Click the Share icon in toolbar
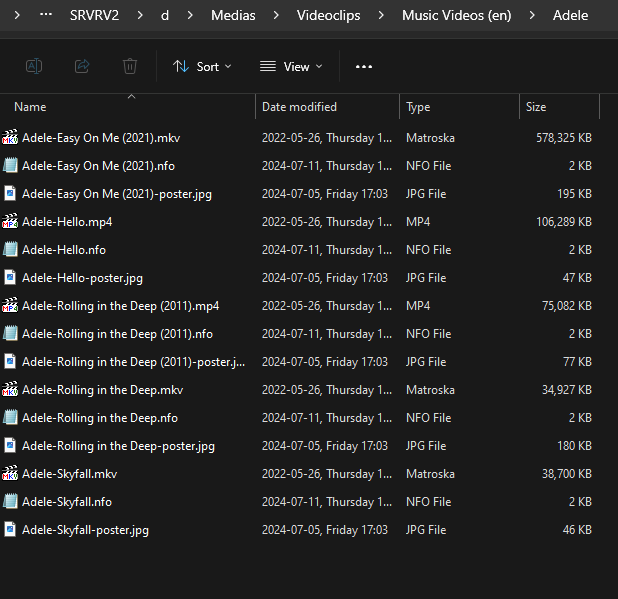The height and width of the screenshot is (599, 618). click(x=82, y=66)
